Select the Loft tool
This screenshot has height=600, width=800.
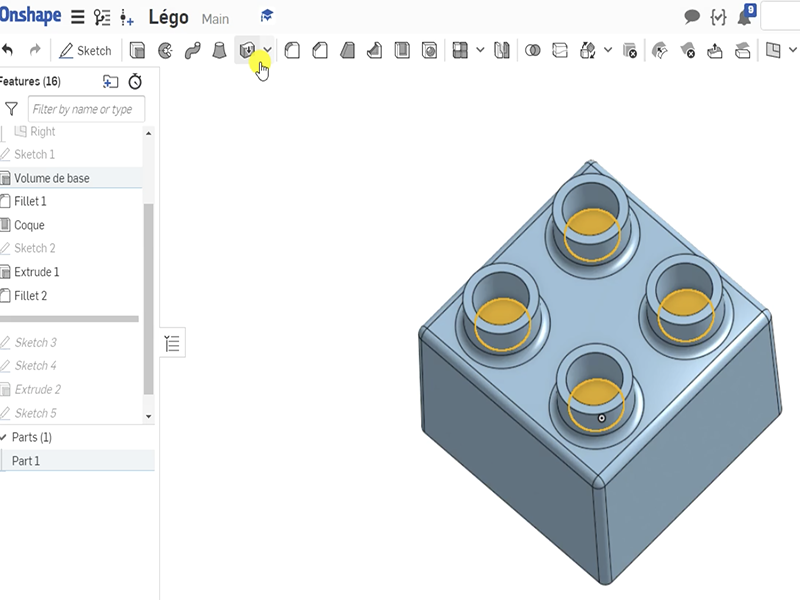pos(219,51)
